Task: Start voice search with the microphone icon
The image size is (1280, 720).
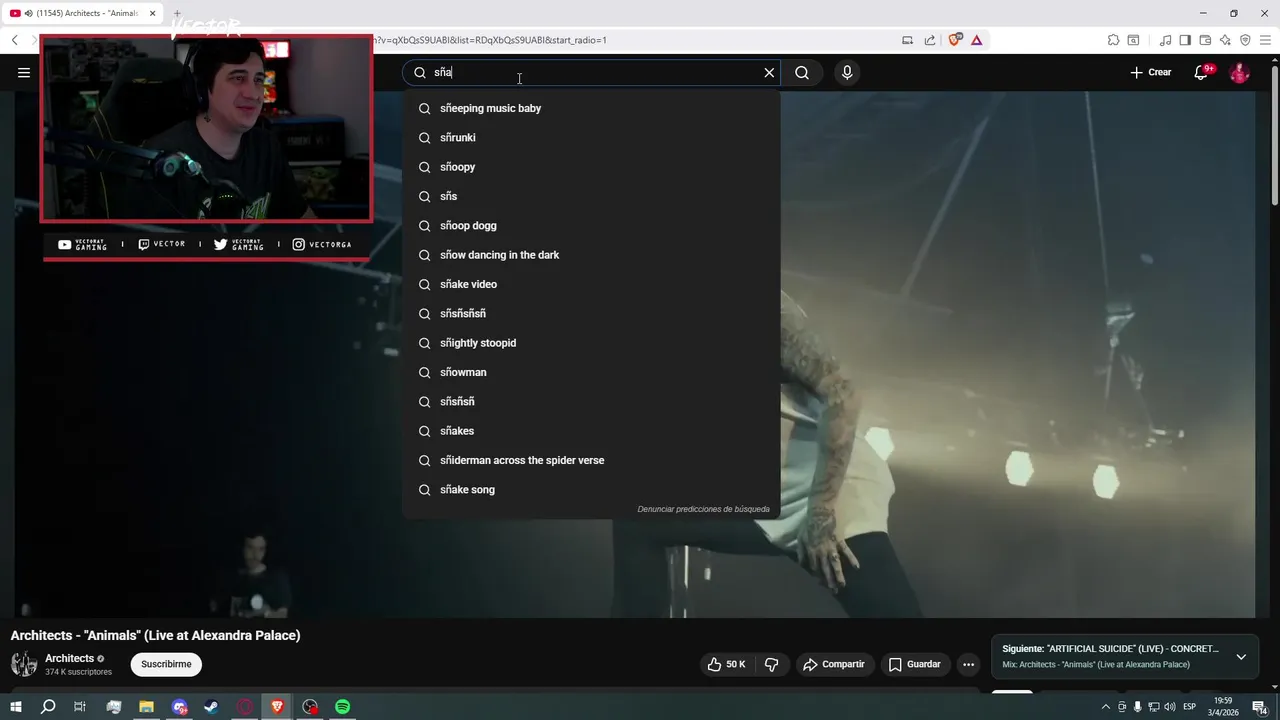Action: coord(847,72)
